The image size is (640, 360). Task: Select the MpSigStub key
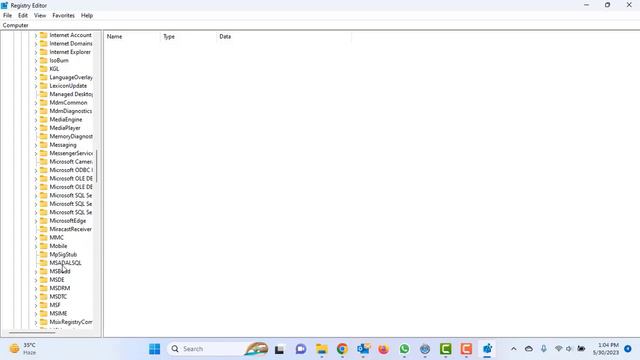pos(63,254)
